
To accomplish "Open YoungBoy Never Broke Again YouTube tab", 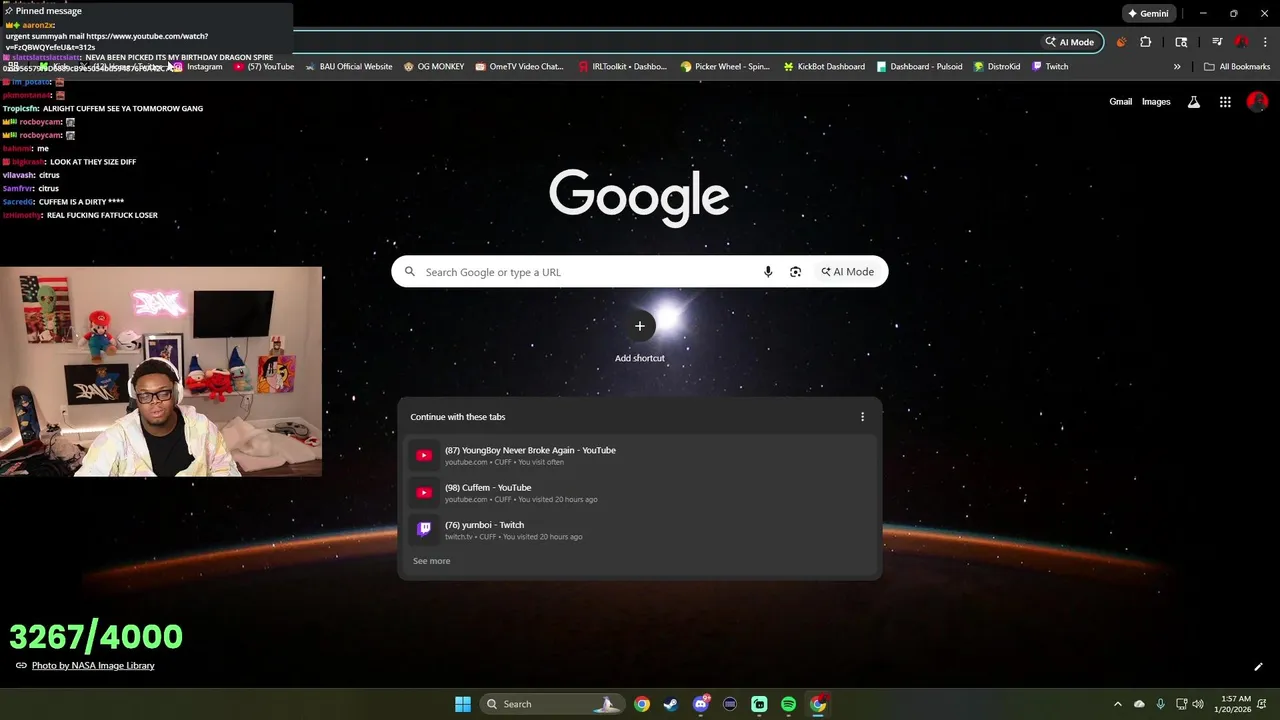I will pos(640,455).
